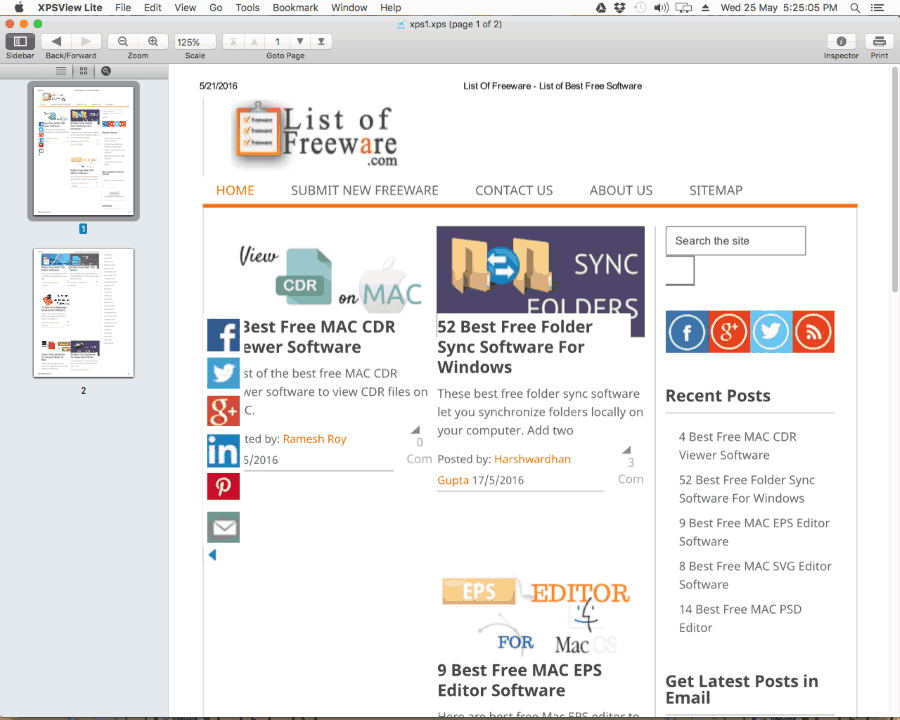Viewport: 900px width, 720px height.
Task: Collapse share bar with blue arrow
Action: click(212, 555)
